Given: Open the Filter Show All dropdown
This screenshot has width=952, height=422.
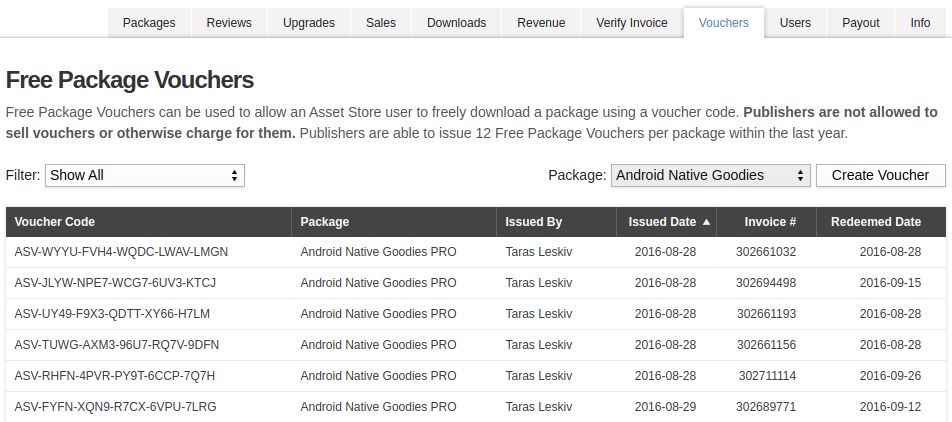Looking at the screenshot, I should (x=144, y=175).
